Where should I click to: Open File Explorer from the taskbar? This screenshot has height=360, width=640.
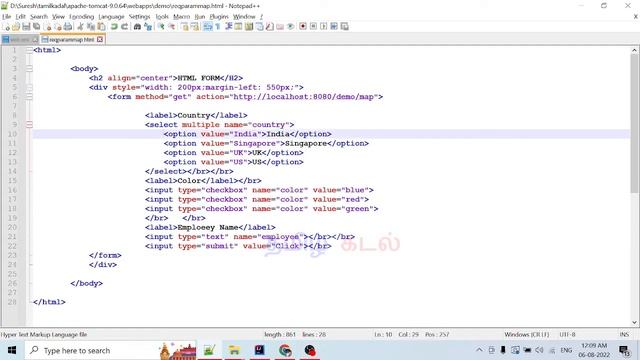point(234,351)
